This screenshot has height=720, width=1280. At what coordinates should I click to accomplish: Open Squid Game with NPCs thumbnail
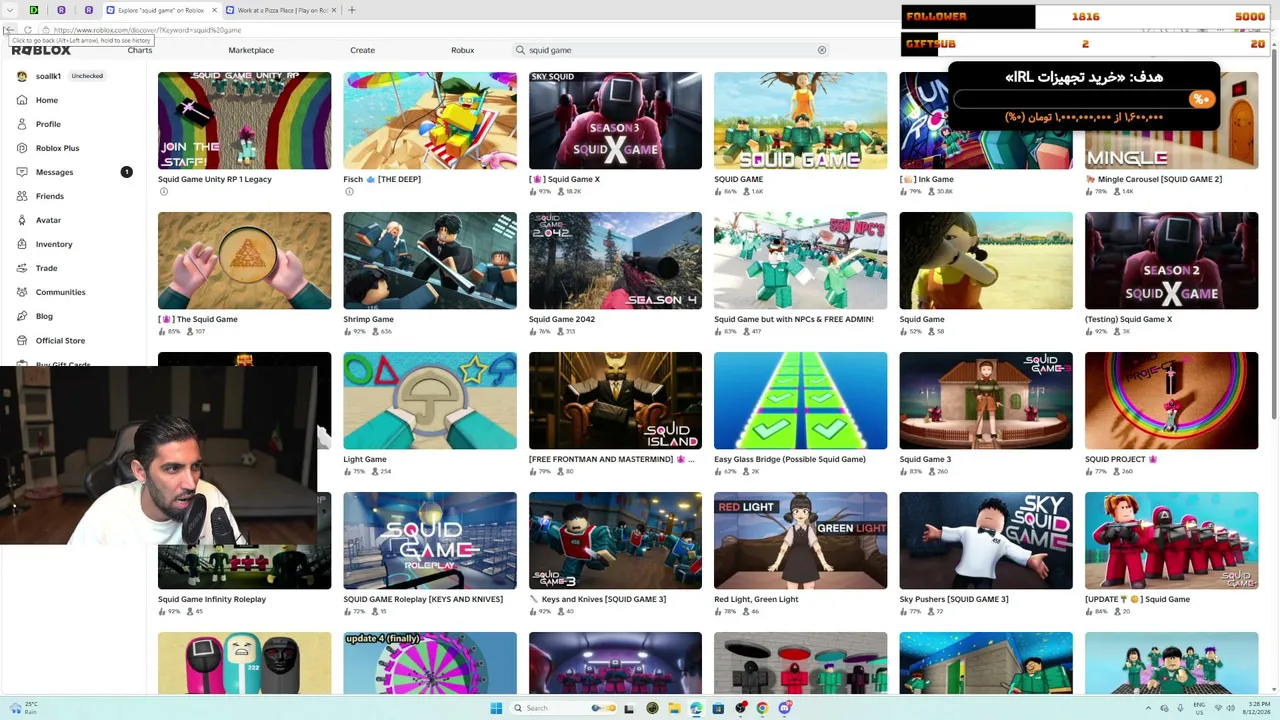click(800, 260)
